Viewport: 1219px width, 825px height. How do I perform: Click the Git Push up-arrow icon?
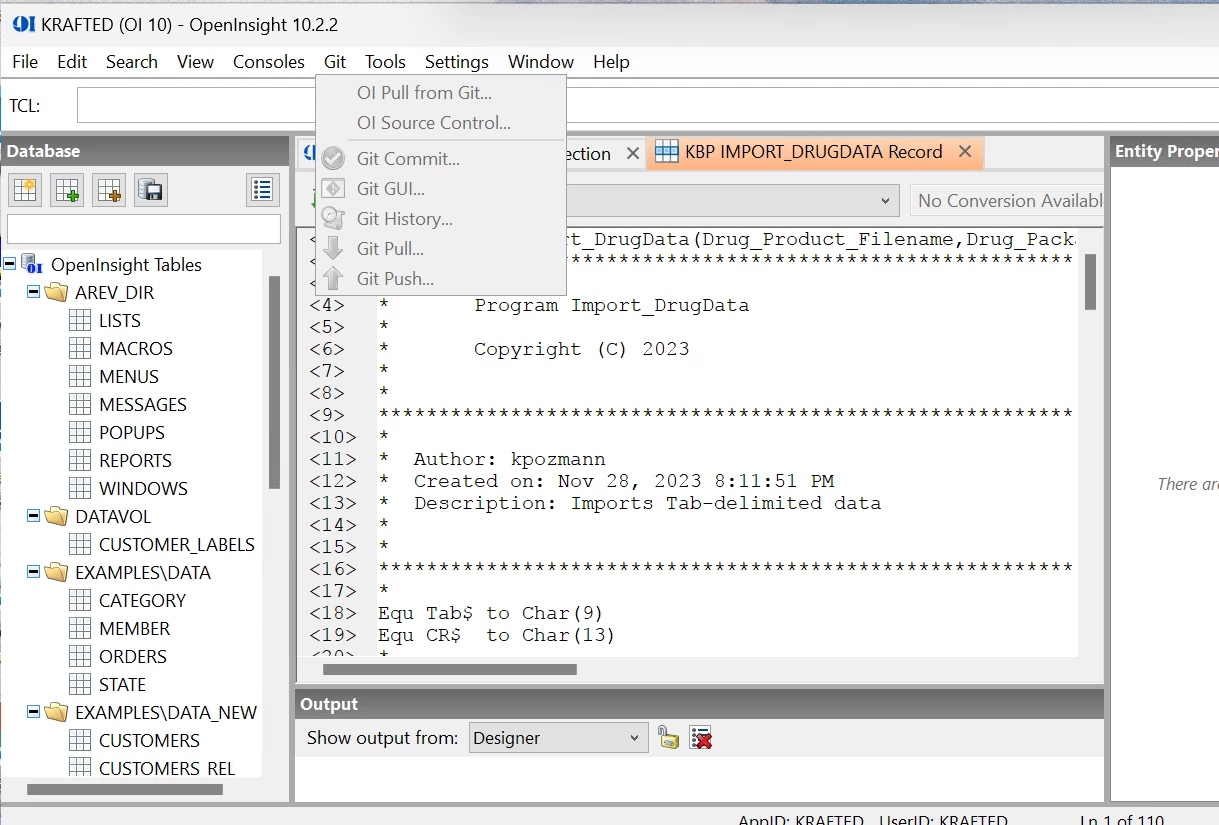[334, 279]
